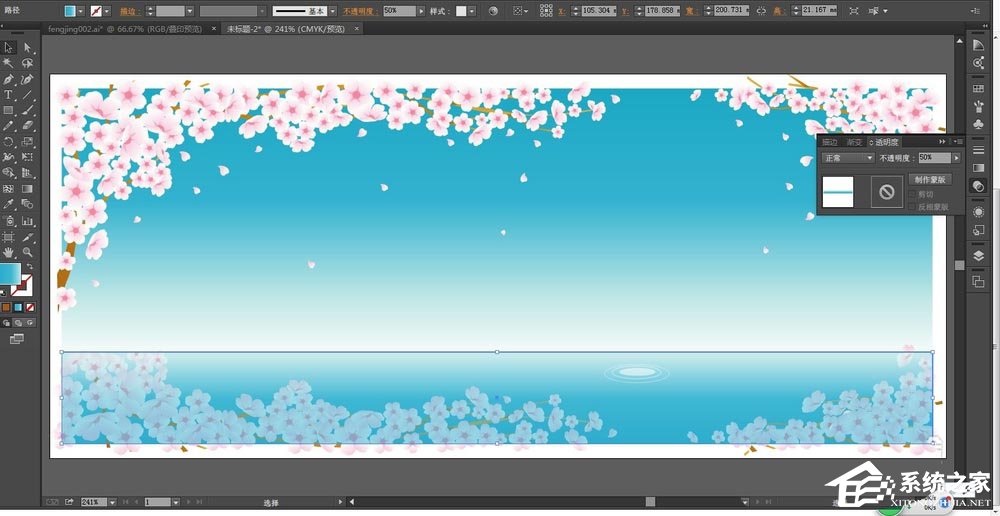The height and width of the screenshot is (516, 1000).
Task: Open the 基本 stroke profile dropdown
Action: pos(334,11)
